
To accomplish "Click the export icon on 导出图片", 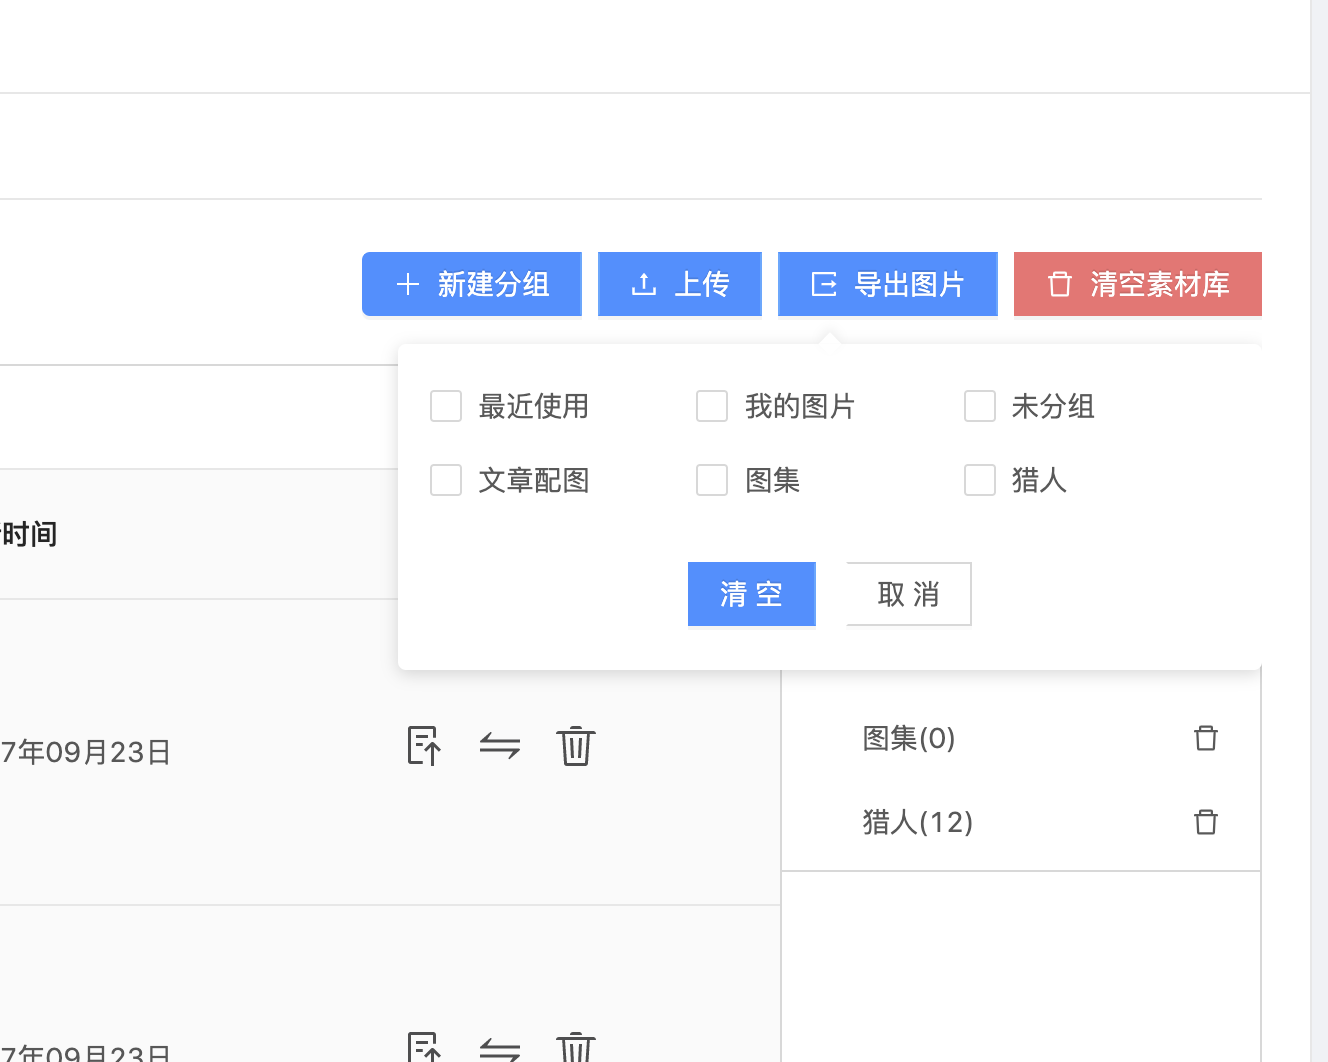I will click(x=824, y=284).
